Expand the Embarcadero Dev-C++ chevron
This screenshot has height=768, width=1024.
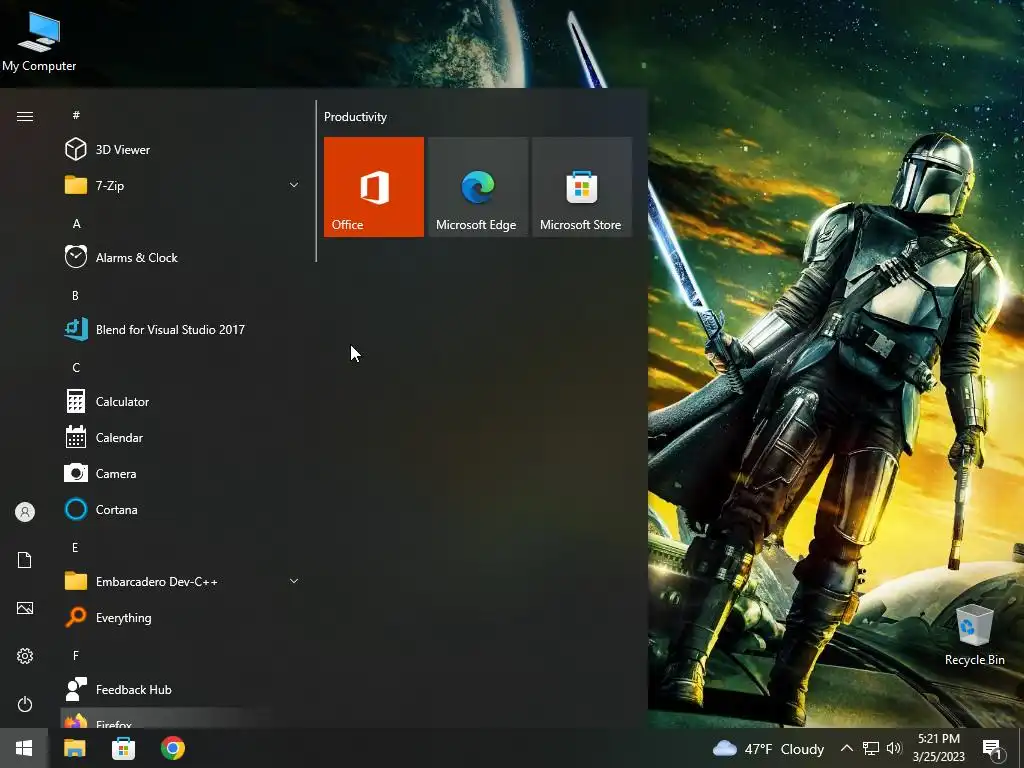(x=294, y=581)
